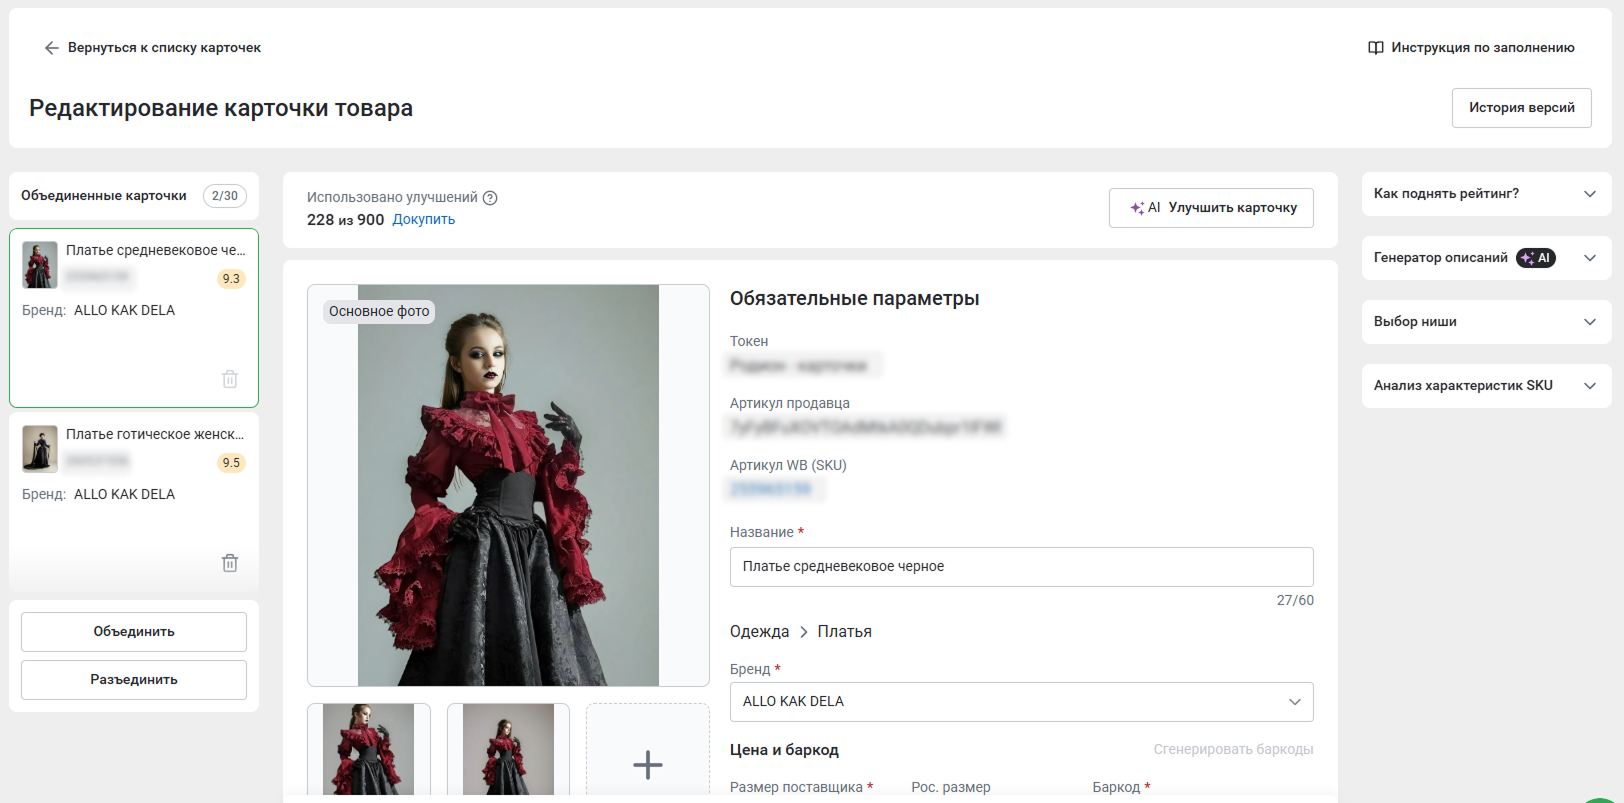Viewport: 1624px width, 803px height.
Task: Select the first small photo thumbnail below main
Action: (x=368, y=750)
